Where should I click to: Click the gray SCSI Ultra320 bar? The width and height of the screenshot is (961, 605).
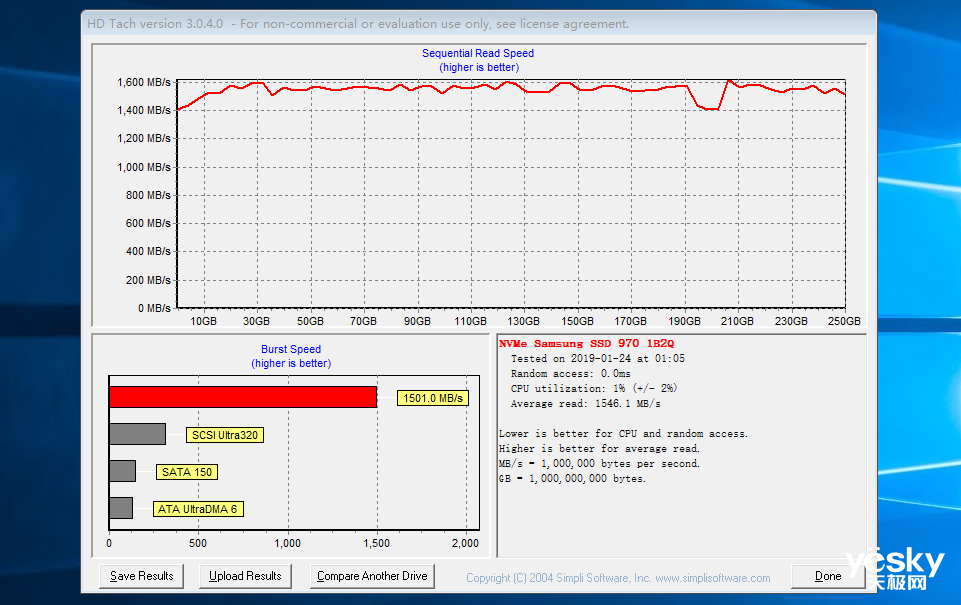click(x=137, y=434)
